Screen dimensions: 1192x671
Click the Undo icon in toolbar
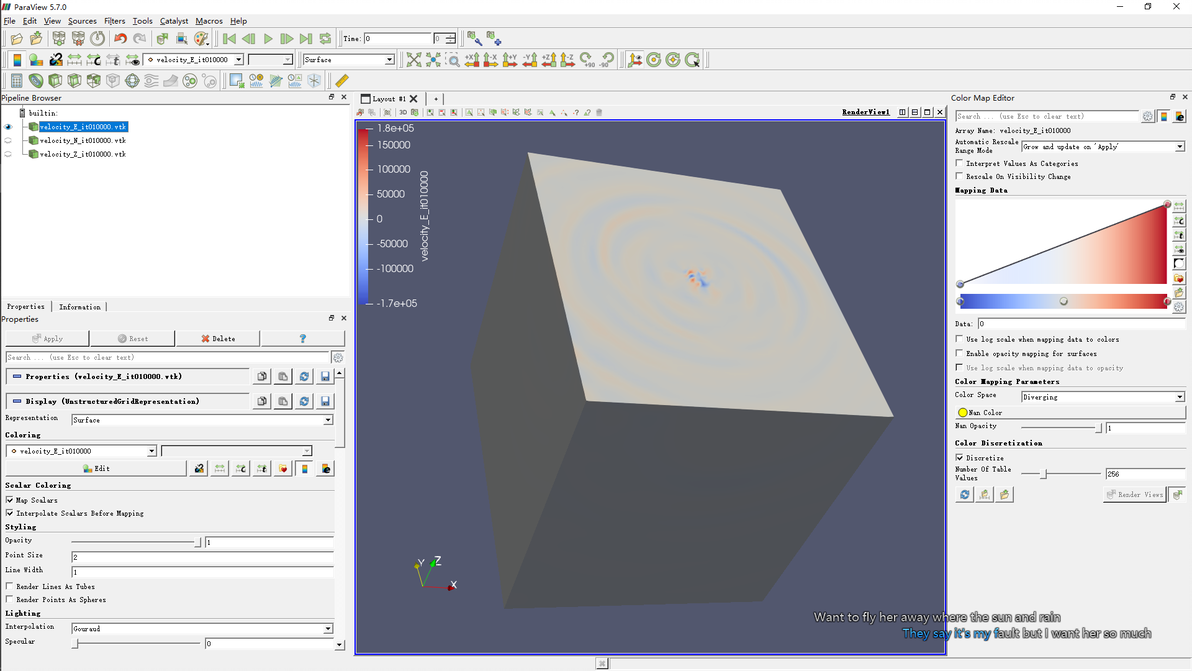point(120,39)
